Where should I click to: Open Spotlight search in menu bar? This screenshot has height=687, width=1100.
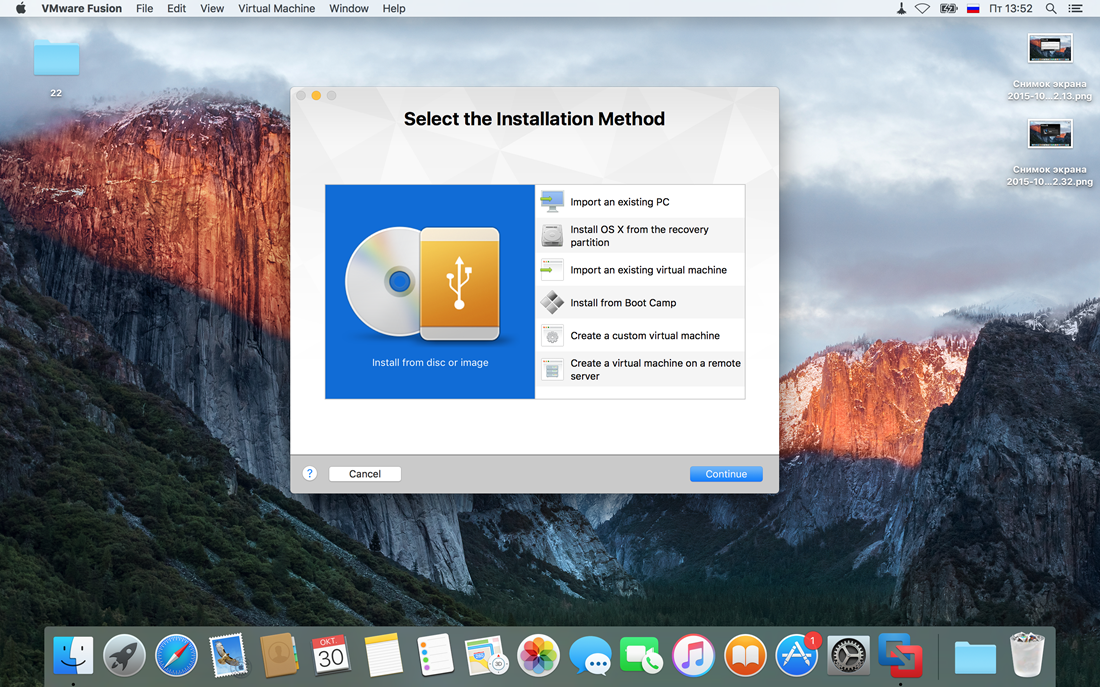click(1050, 8)
